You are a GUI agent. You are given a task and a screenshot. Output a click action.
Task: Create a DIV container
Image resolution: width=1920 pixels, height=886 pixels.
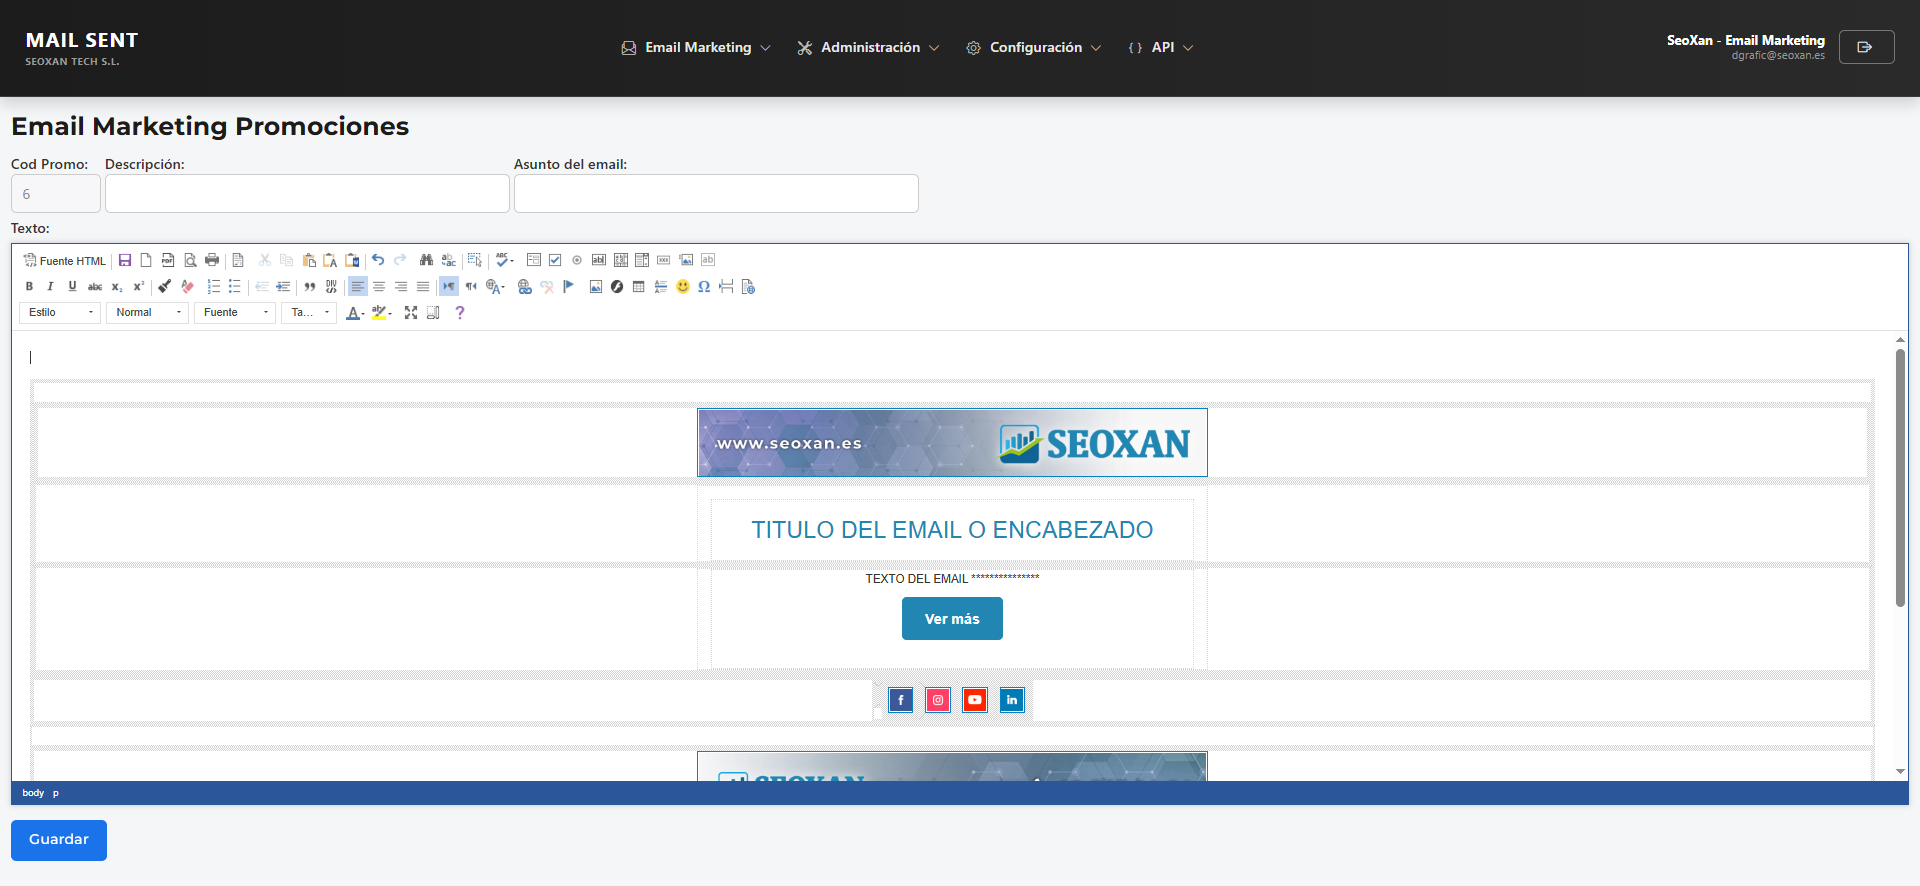tap(331, 286)
